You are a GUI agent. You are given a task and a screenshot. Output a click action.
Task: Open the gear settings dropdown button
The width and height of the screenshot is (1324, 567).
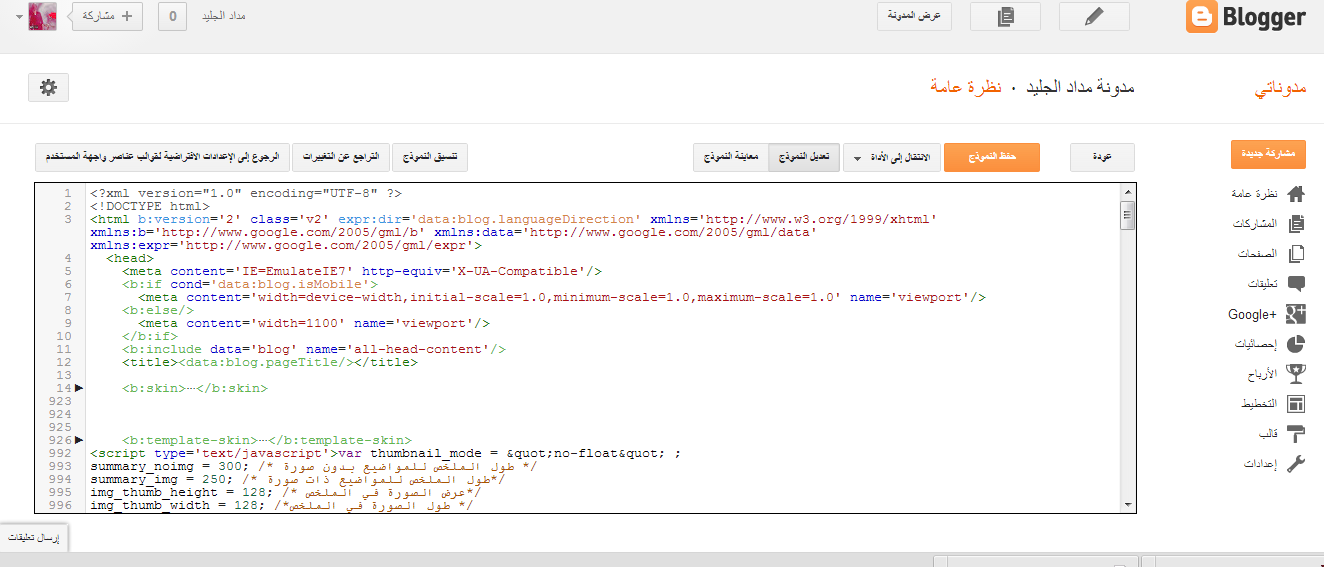(48, 88)
